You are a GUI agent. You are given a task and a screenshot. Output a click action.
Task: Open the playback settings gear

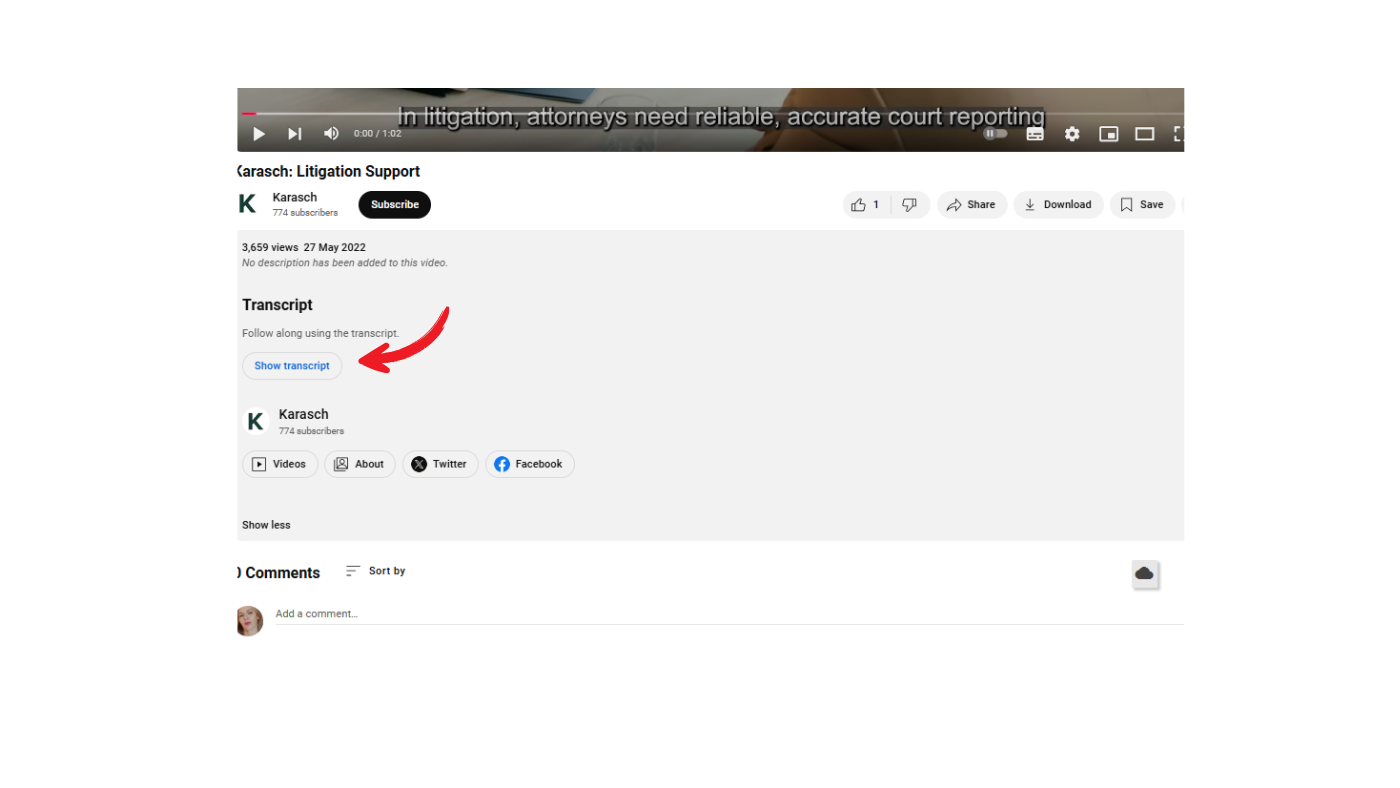click(x=1071, y=133)
